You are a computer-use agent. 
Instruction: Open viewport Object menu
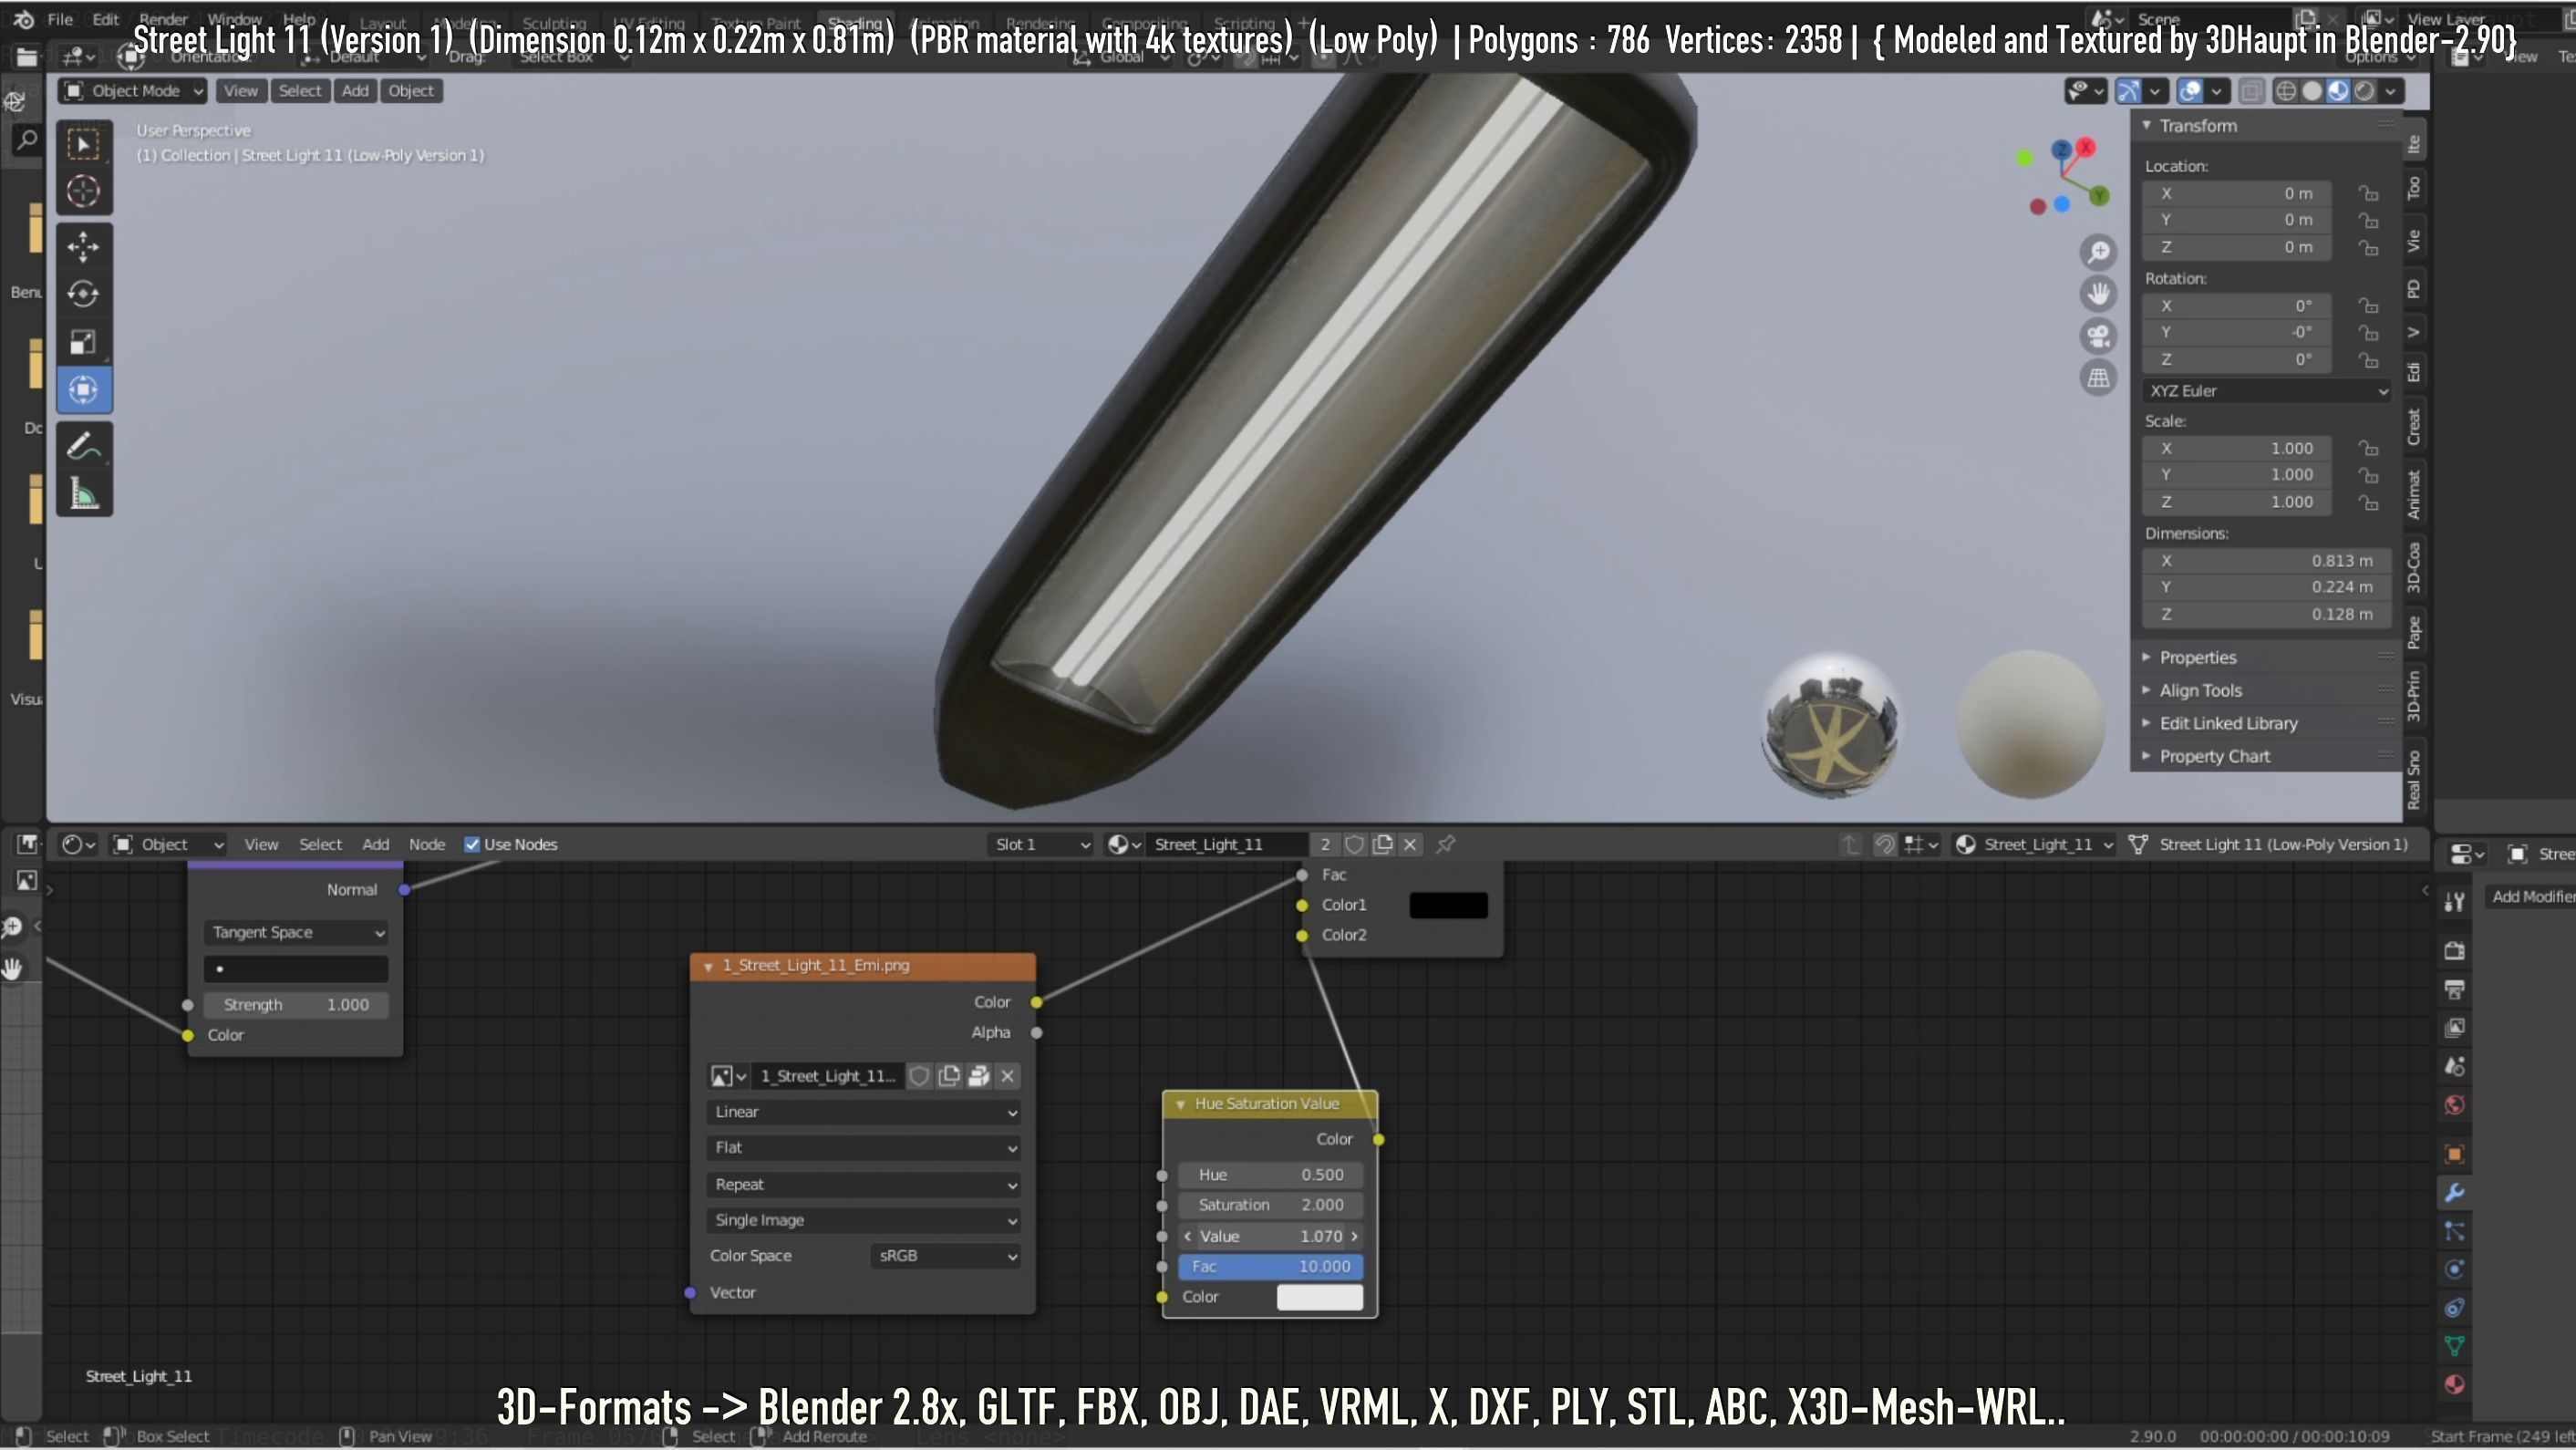pyautogui.click(x=411, y=91)
